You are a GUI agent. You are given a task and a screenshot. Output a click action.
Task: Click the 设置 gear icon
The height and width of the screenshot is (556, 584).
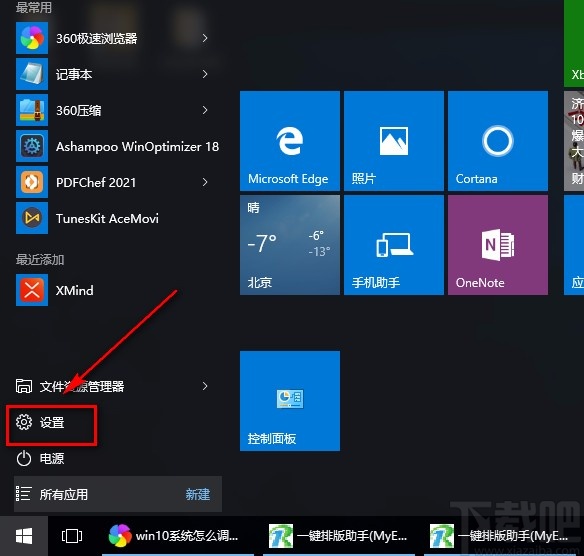point(24,422)
